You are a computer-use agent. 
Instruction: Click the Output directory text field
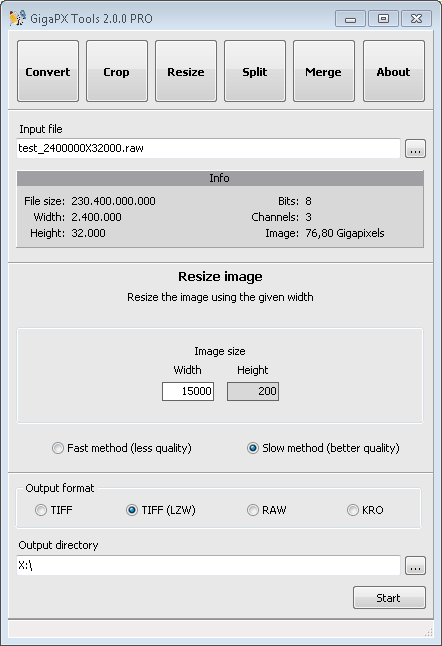pyautogui.click(x=208, y=565)
